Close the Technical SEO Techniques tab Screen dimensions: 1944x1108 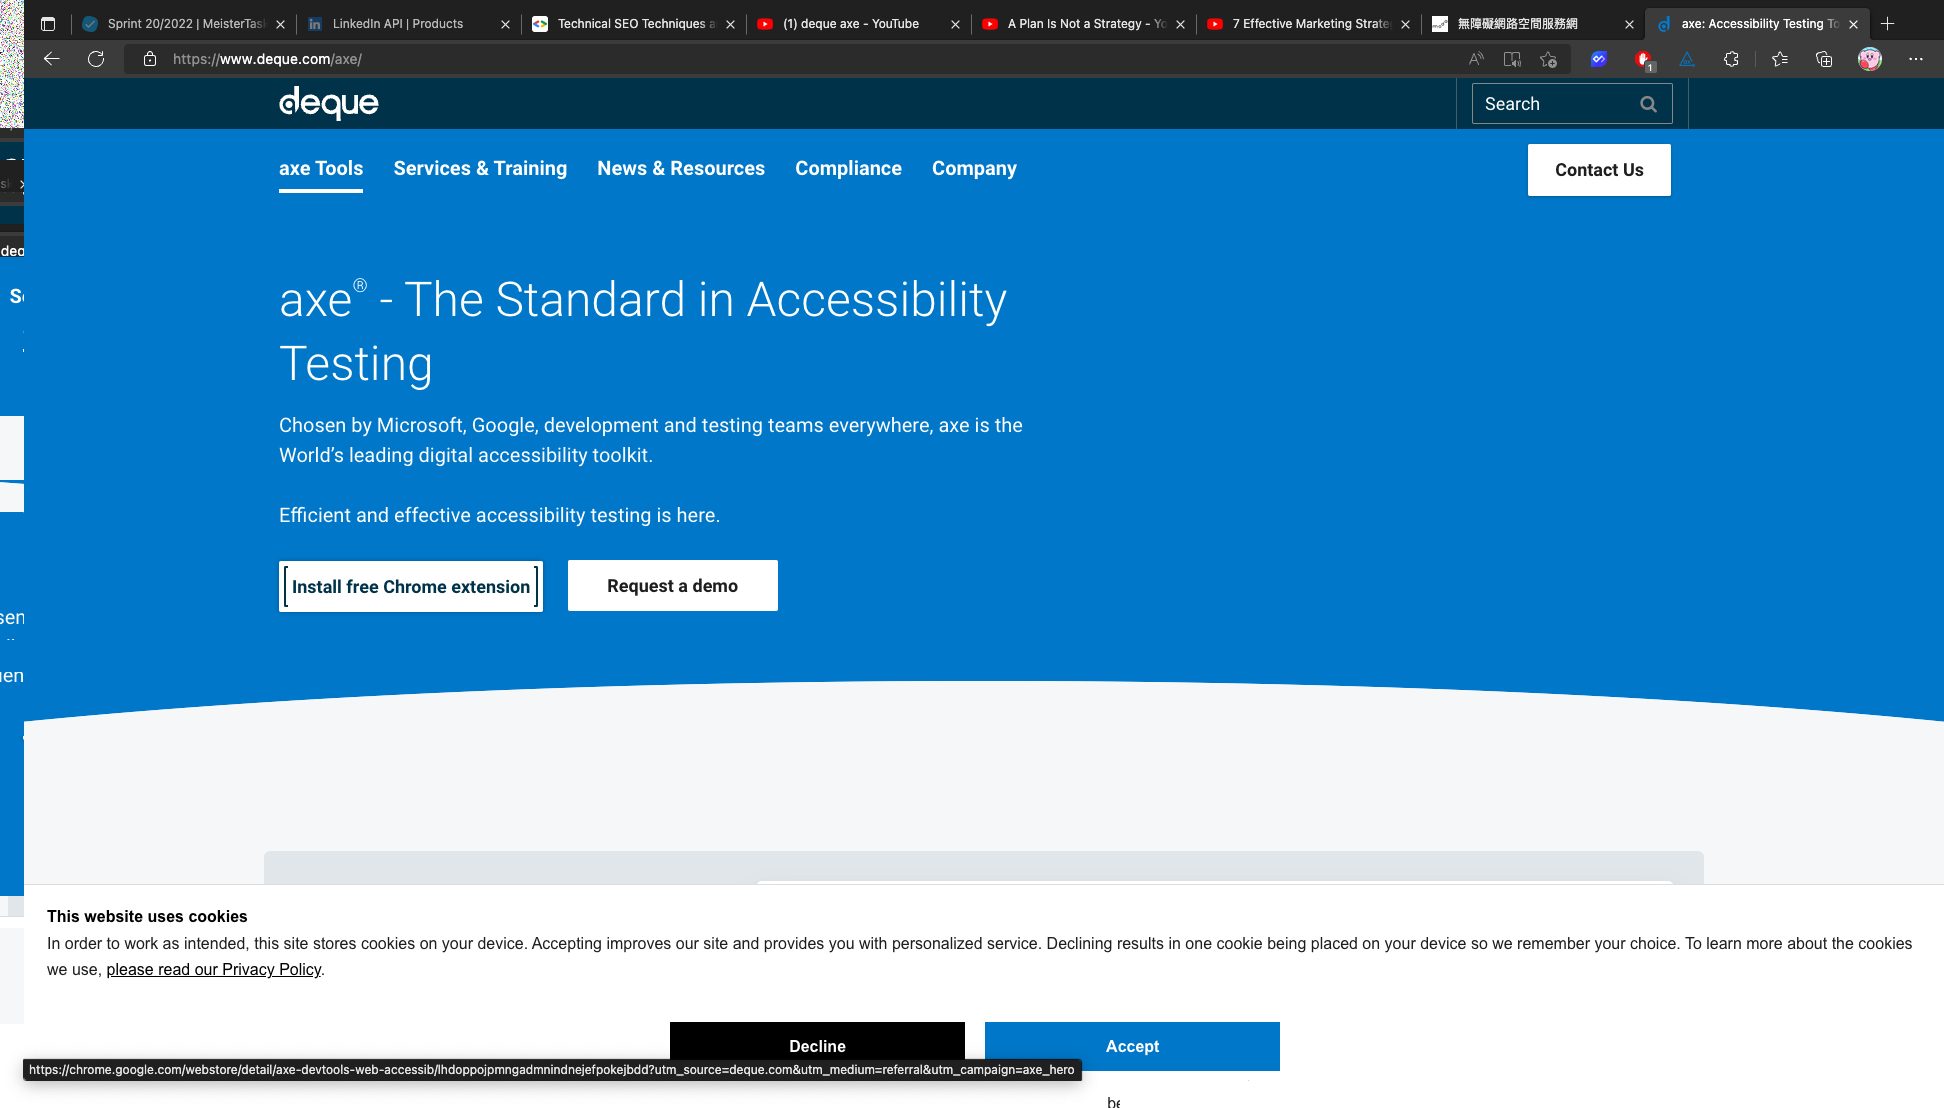click(x=731, y=24)
